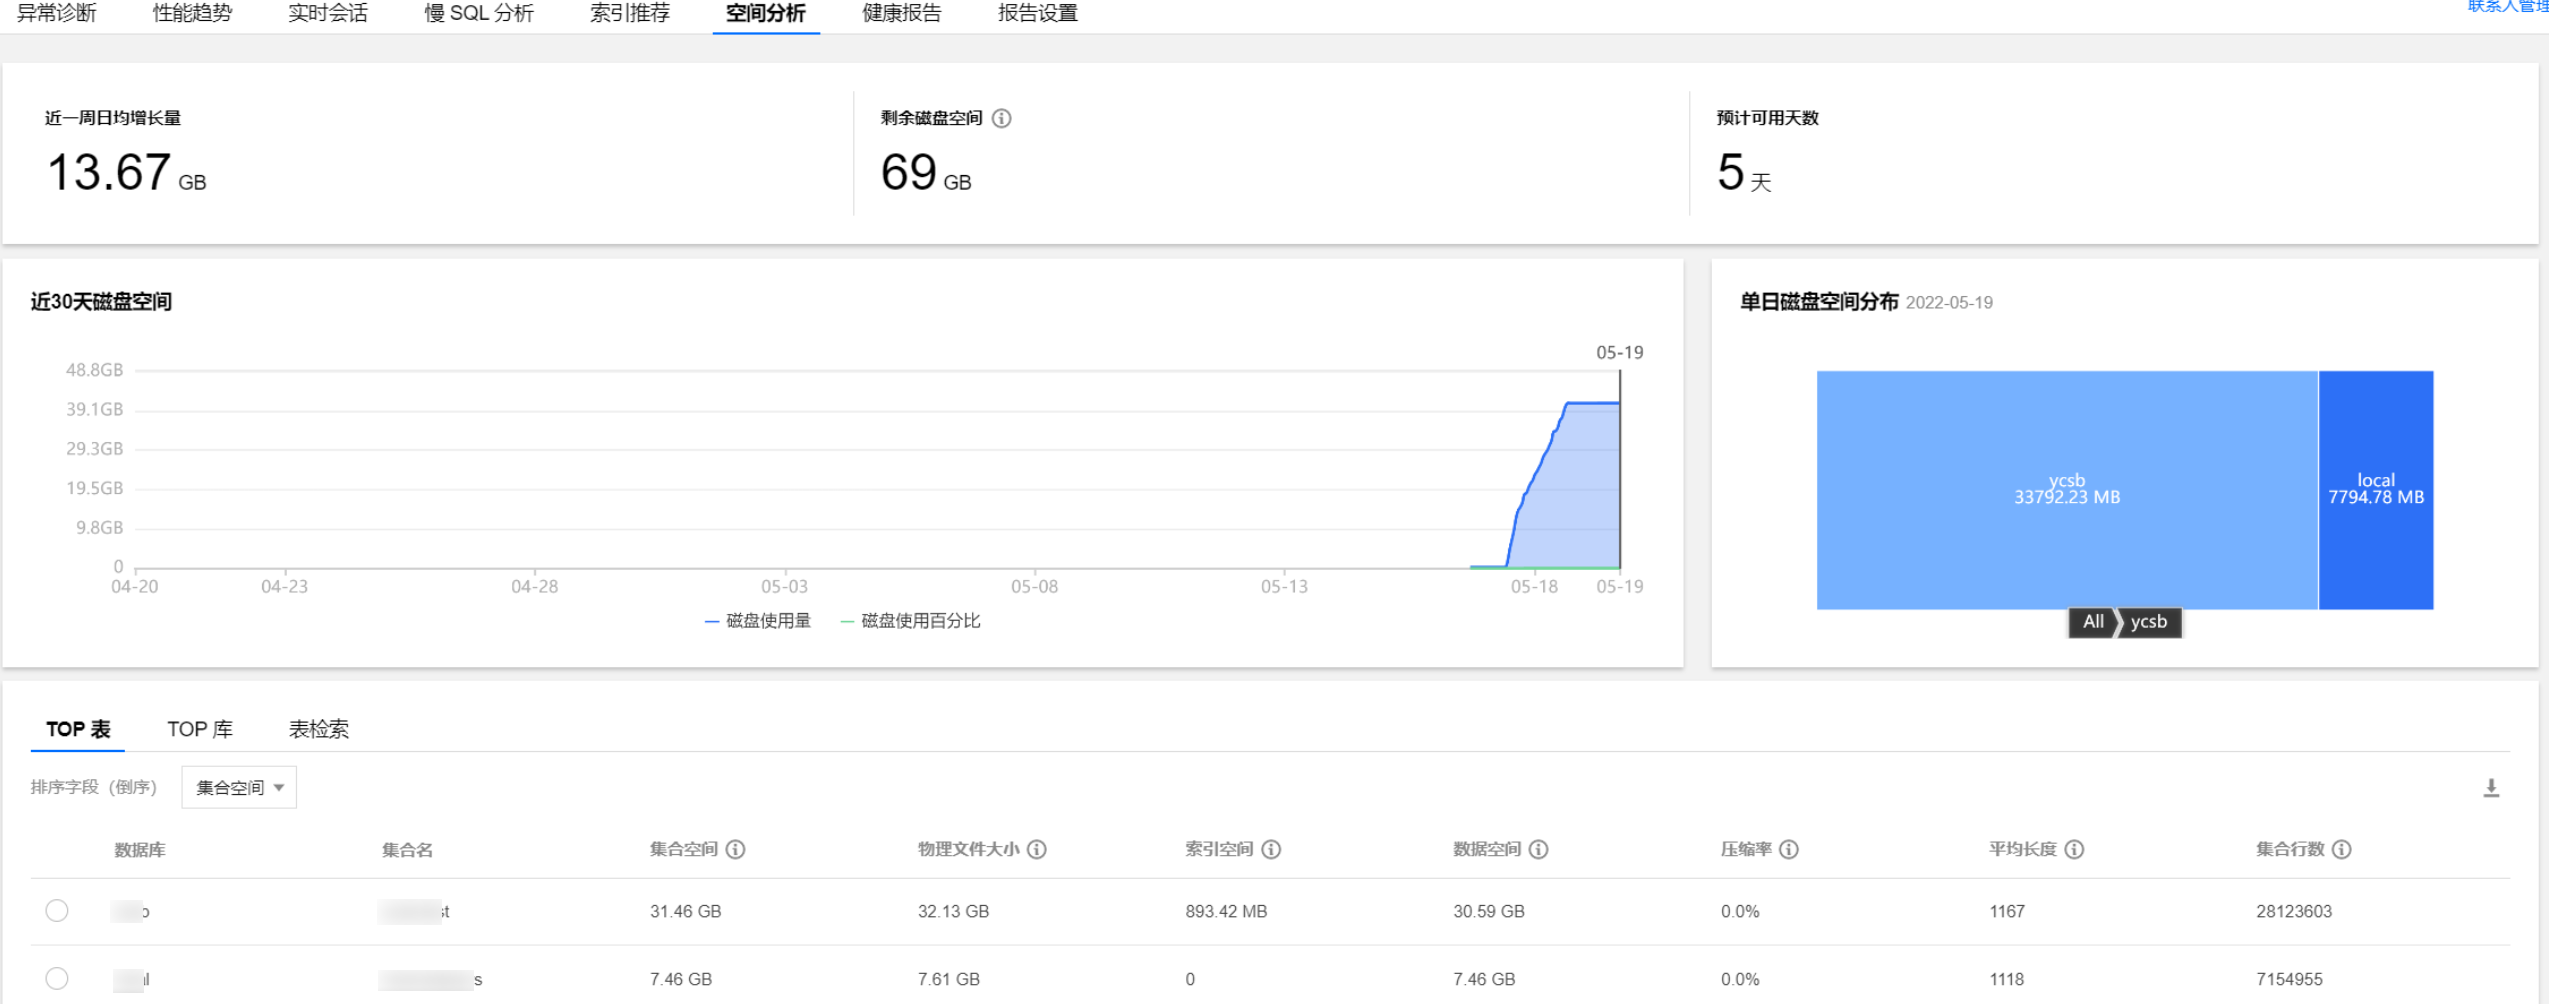Click the All breadcrumb in treemap
Viewport: 2549px width, 1004px height.
point(2092,622)
